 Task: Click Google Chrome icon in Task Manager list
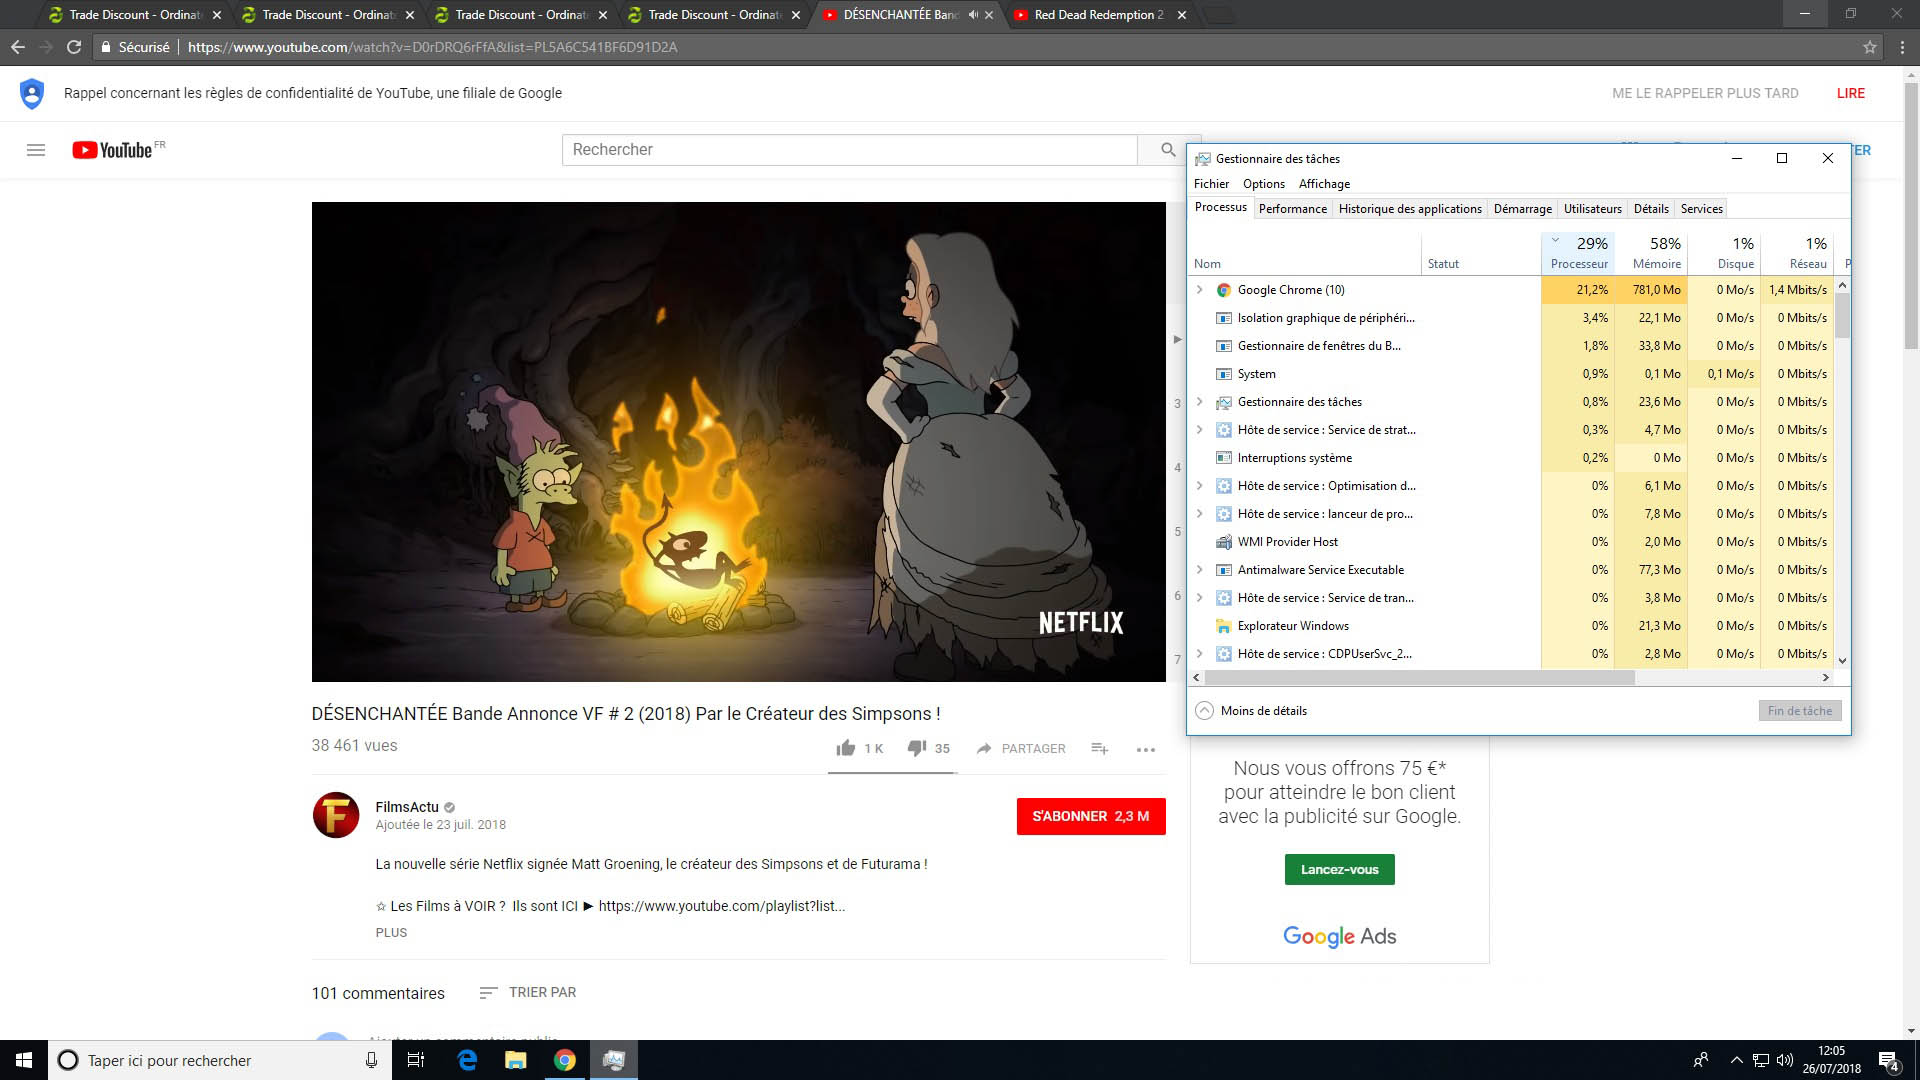pyautogui.click(x=1223, y=290)
